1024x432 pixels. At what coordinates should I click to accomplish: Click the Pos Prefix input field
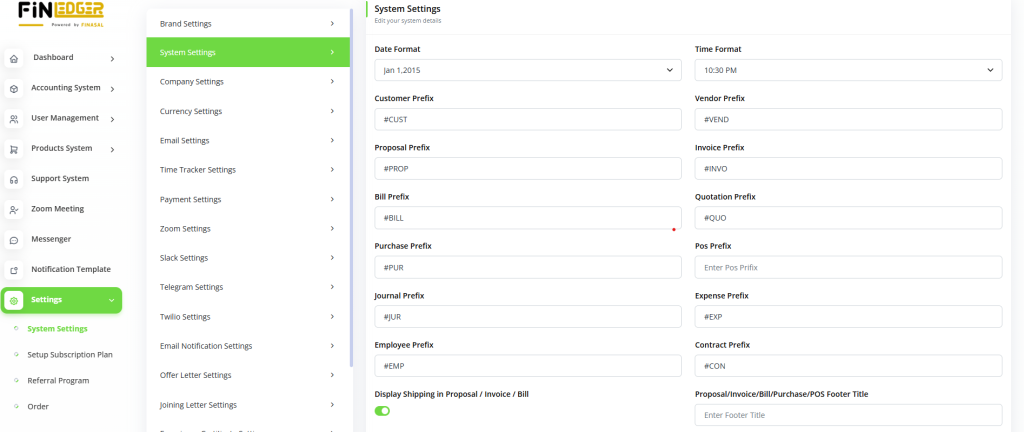point(847,267)
